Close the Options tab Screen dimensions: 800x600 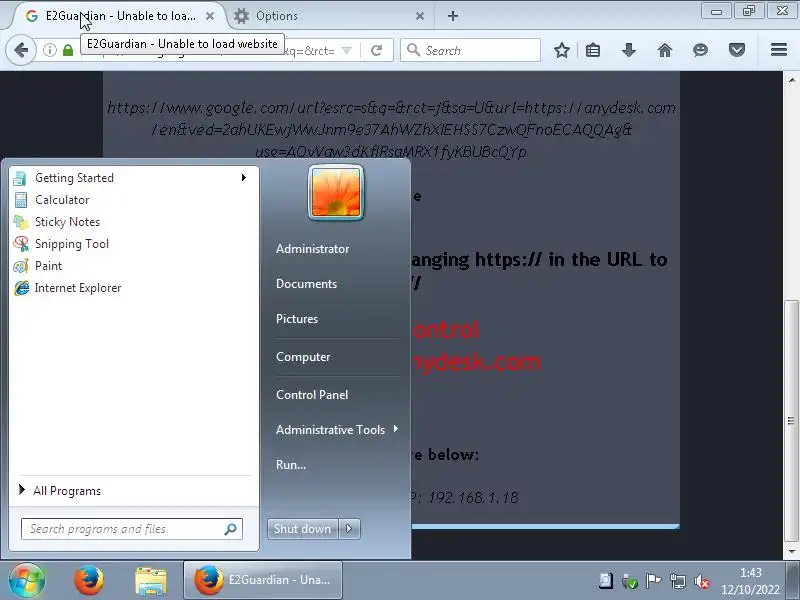[x=420, y=16]
